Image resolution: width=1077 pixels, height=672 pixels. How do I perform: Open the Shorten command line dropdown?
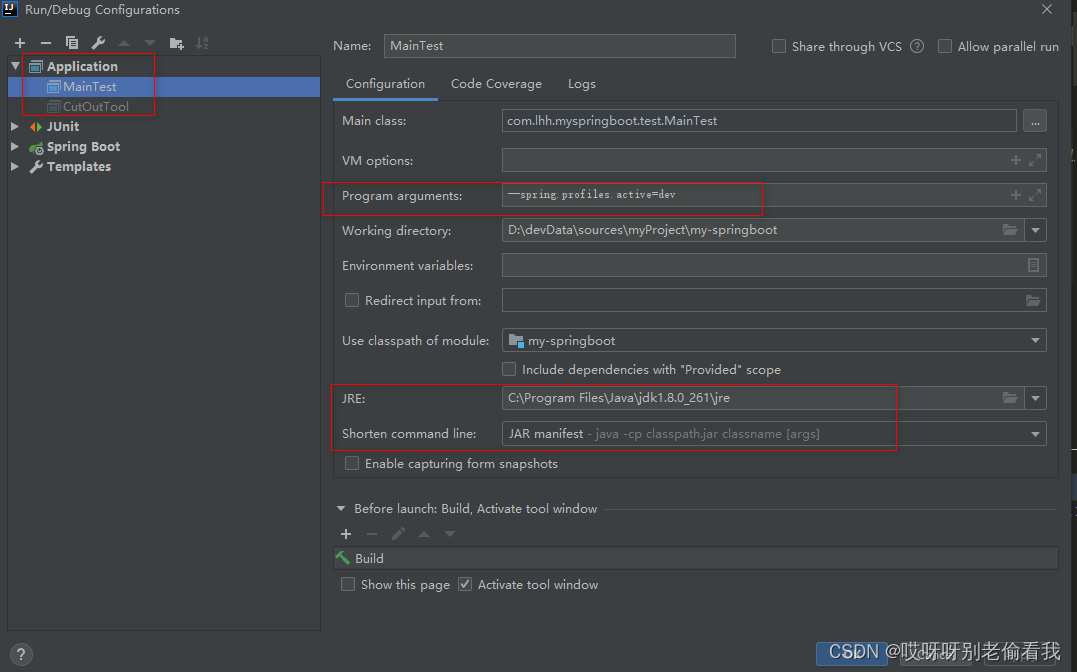point(1035,434)
